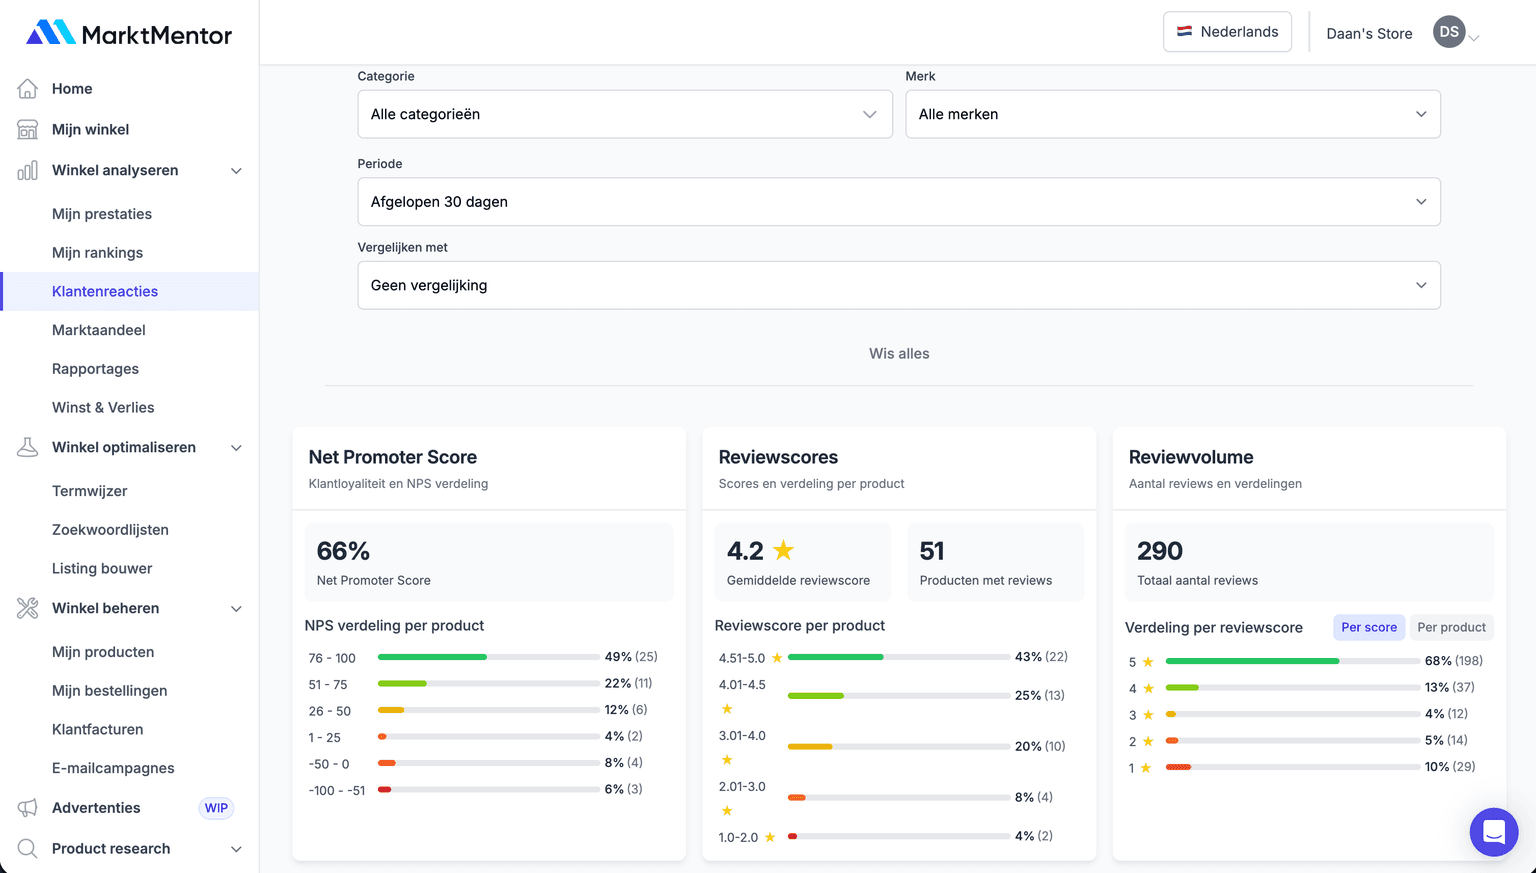
Task: Open the Vergelijken met dropdown
Action: (x=898, y=285)
